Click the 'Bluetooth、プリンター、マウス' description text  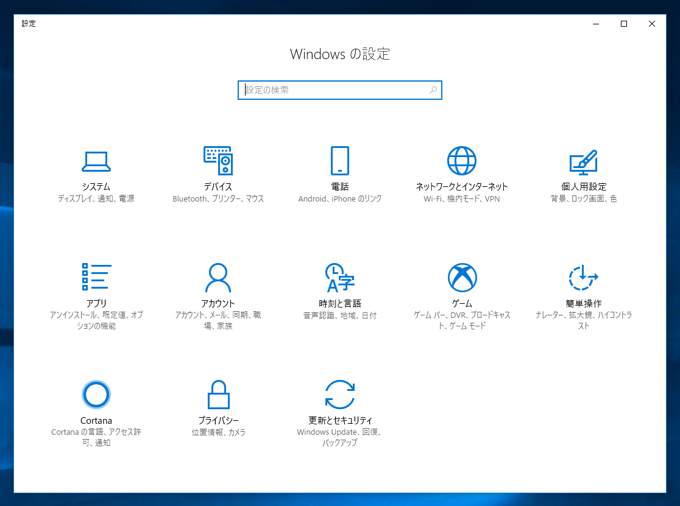(x=218, y=199)
